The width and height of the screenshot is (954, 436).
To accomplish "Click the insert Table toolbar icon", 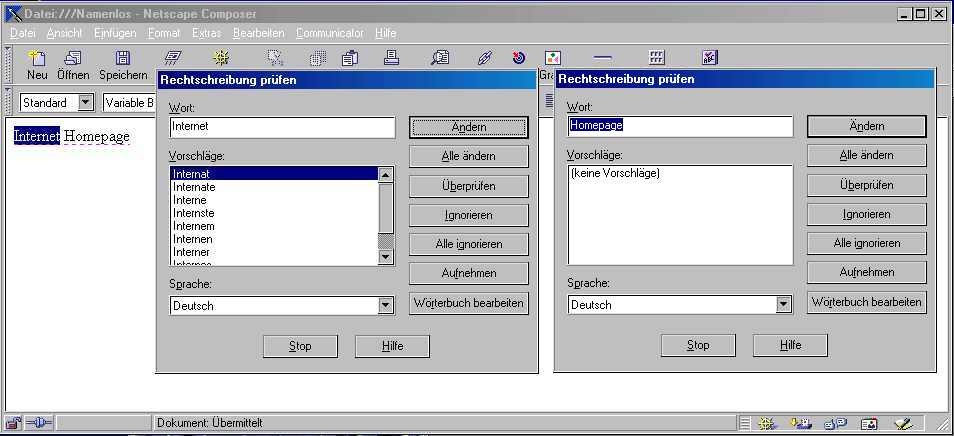I will click(x=656, y=58).
